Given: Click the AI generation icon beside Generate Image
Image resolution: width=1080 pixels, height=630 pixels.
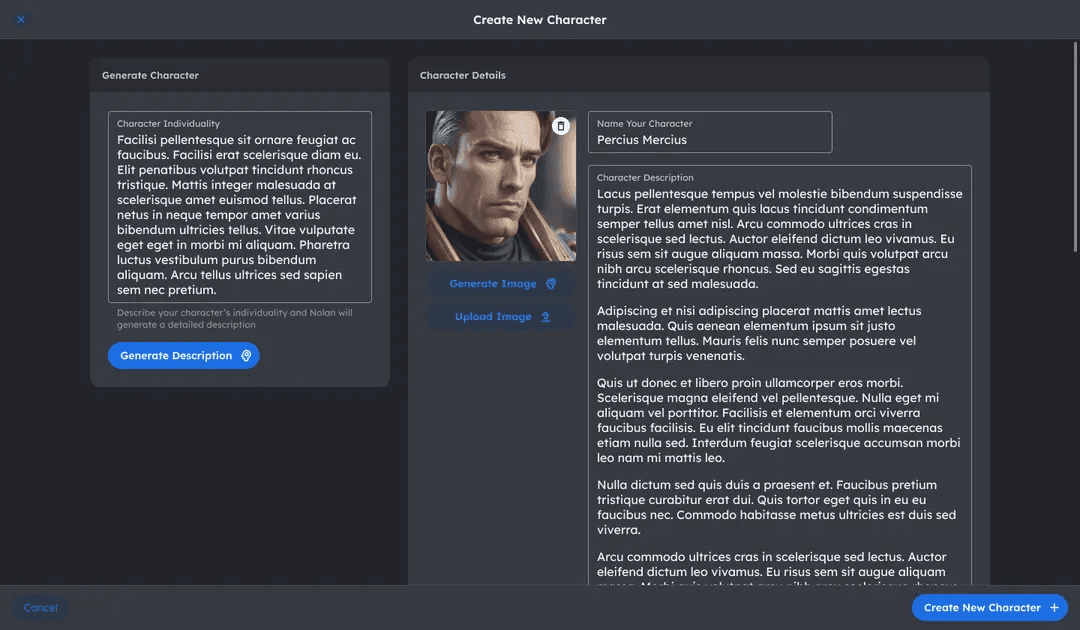Looking at the screenshot, I should (551, 284).
